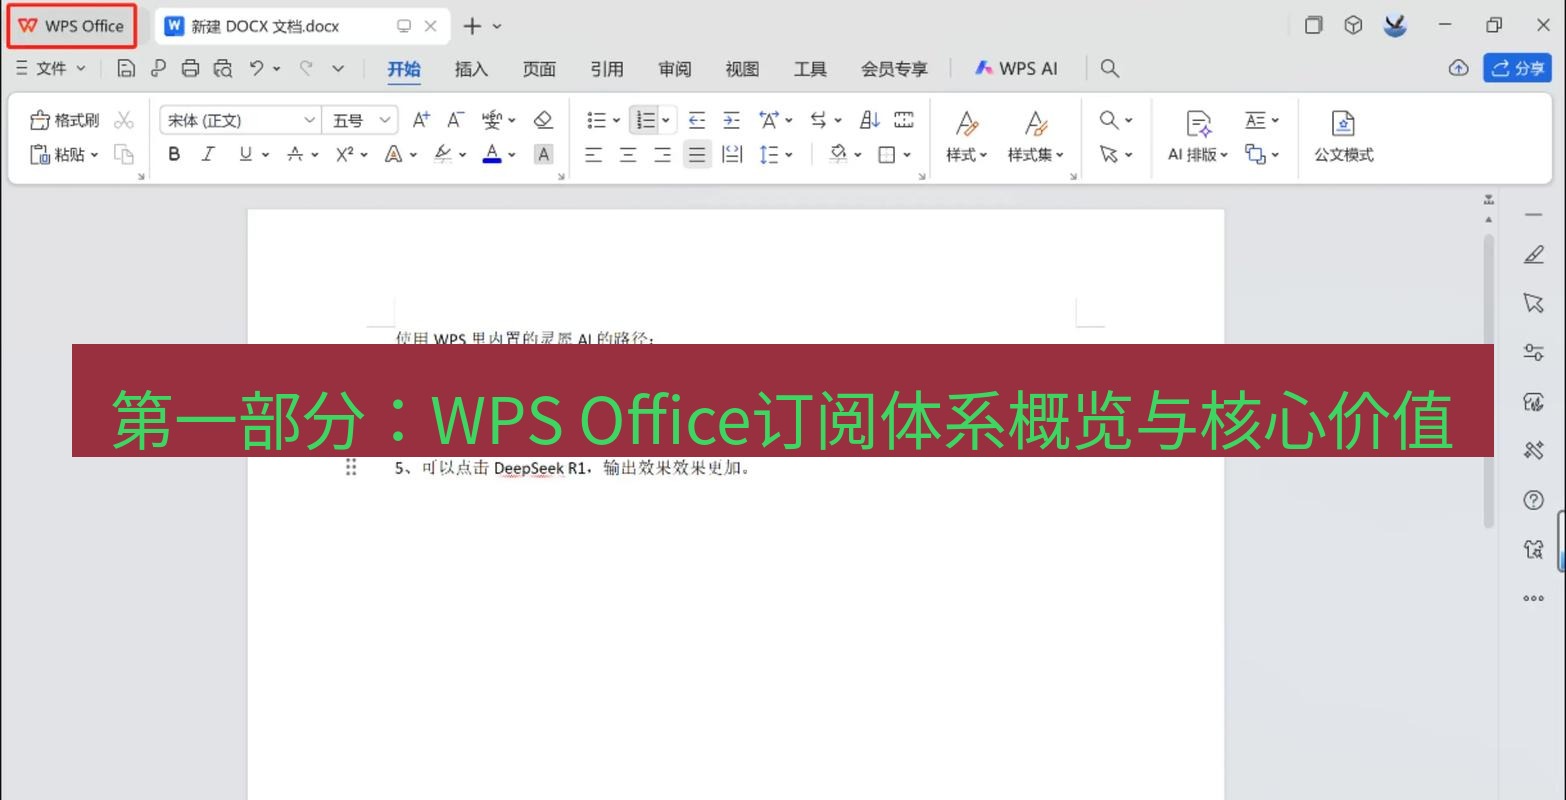Toggle Italic formatting
Viewport: 1566px width, 800px height.
[x=208, y=154]
